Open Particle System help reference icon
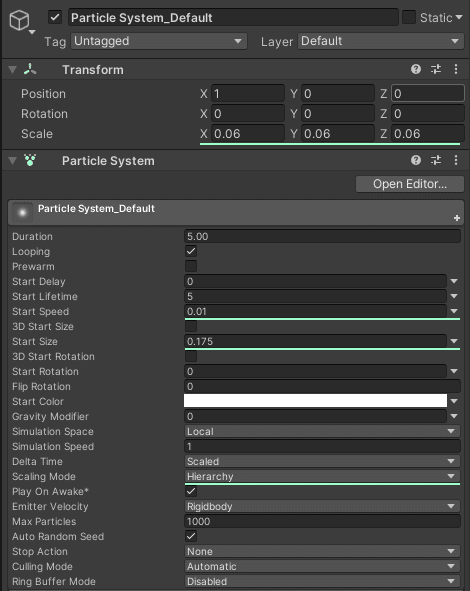This screenshot has height=591, width=470. (416, 160)
